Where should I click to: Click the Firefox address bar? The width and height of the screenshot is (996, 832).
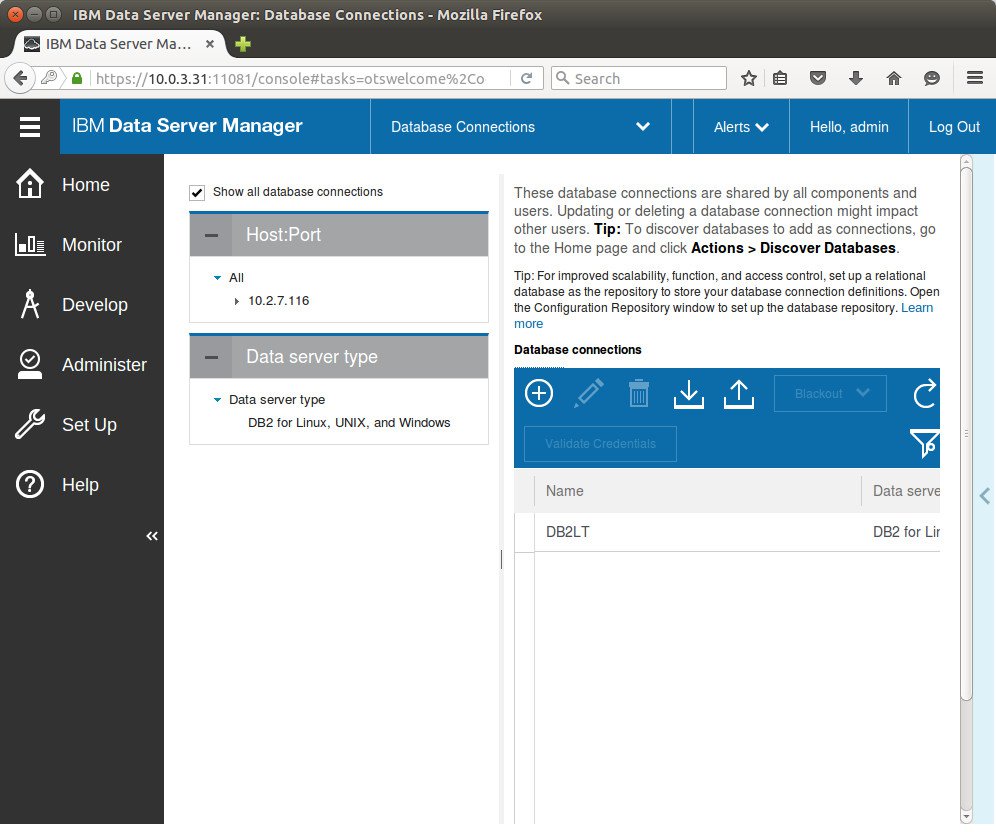point(299,78)
